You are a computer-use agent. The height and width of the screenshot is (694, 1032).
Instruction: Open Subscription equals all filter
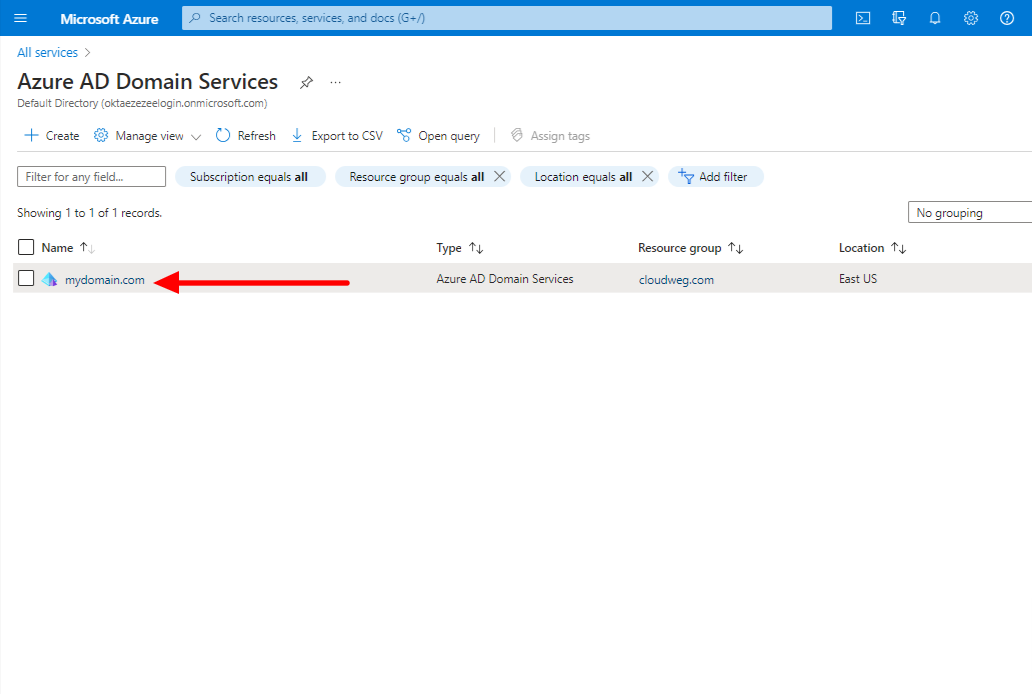(x=250, y=176)
